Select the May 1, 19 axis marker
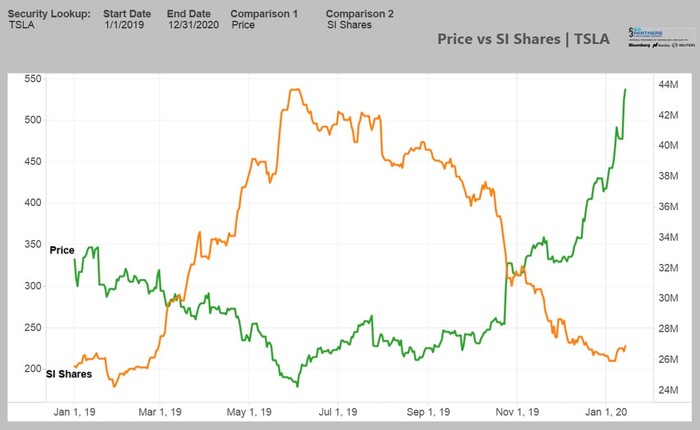The image size is (700, 430). pyautogui.click(x=249, y=412)
